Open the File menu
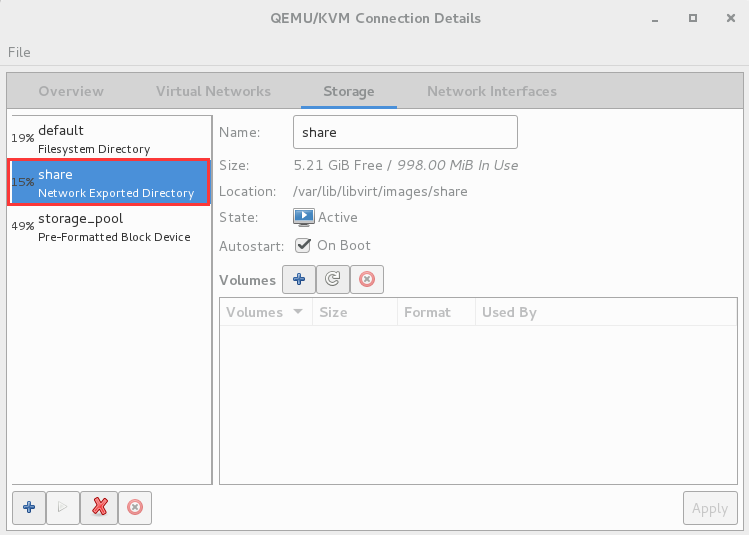The image size is (749, 535). tap(19, 52)
